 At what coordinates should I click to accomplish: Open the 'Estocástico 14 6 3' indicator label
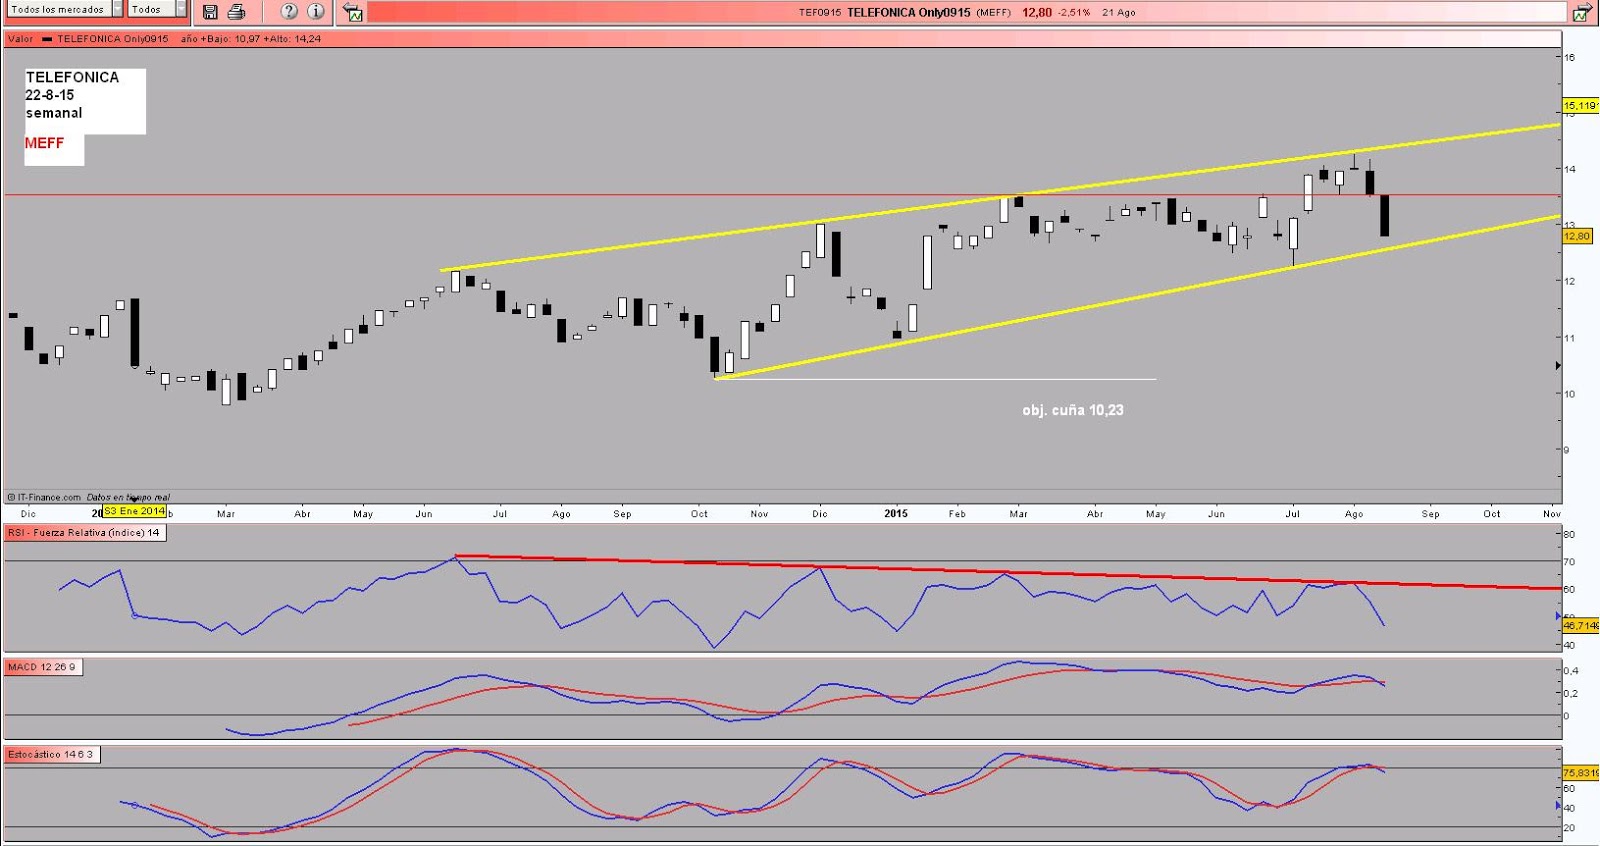pyautogui.click(x=51, y=755)
